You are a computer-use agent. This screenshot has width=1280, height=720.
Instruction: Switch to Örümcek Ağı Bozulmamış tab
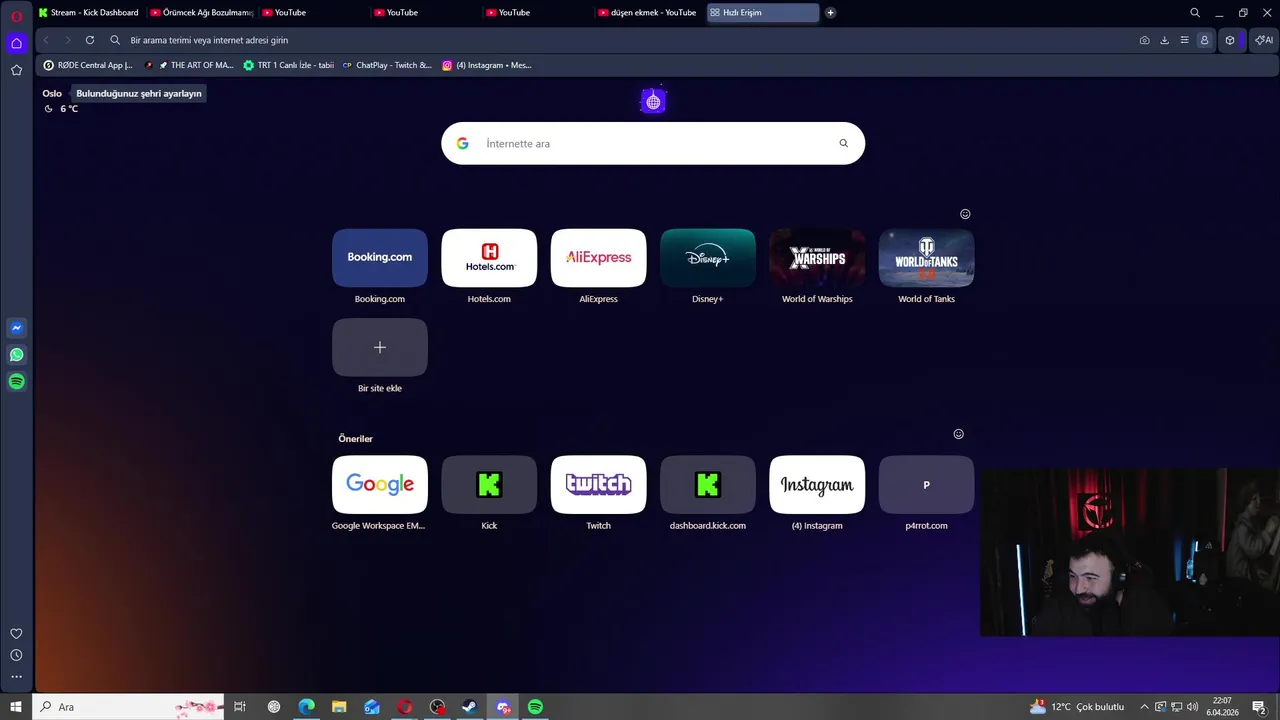[202, 13]
